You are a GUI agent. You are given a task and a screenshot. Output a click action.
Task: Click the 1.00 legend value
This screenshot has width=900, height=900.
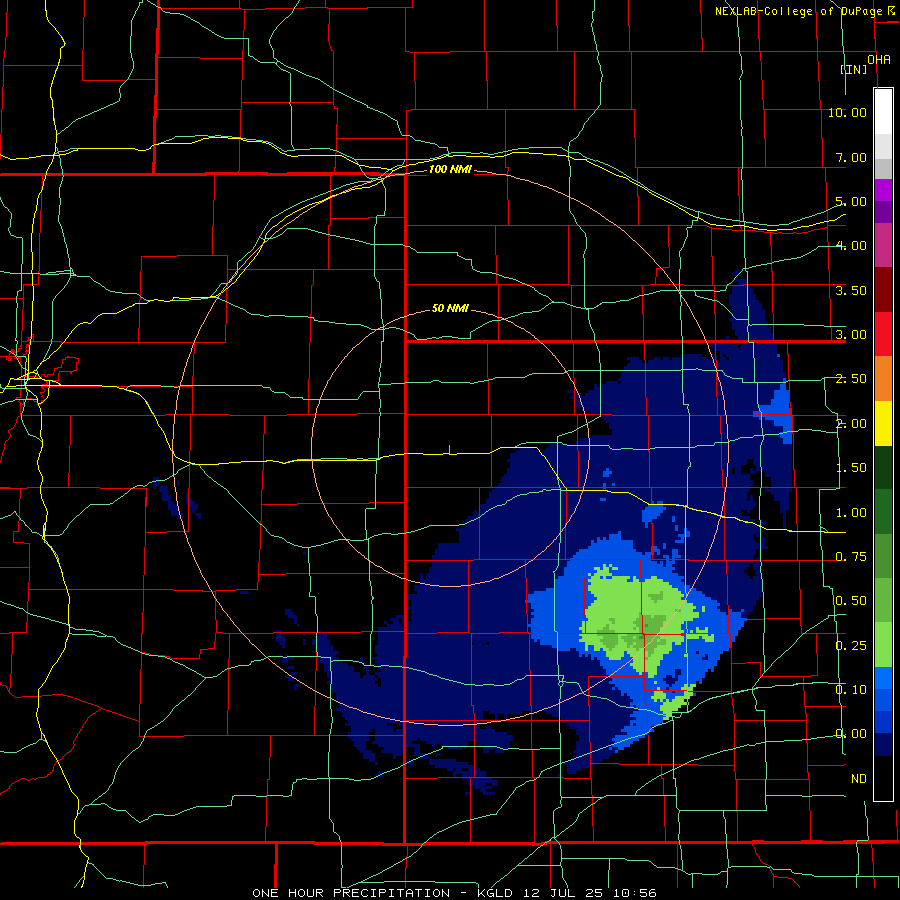click(851, 513)
